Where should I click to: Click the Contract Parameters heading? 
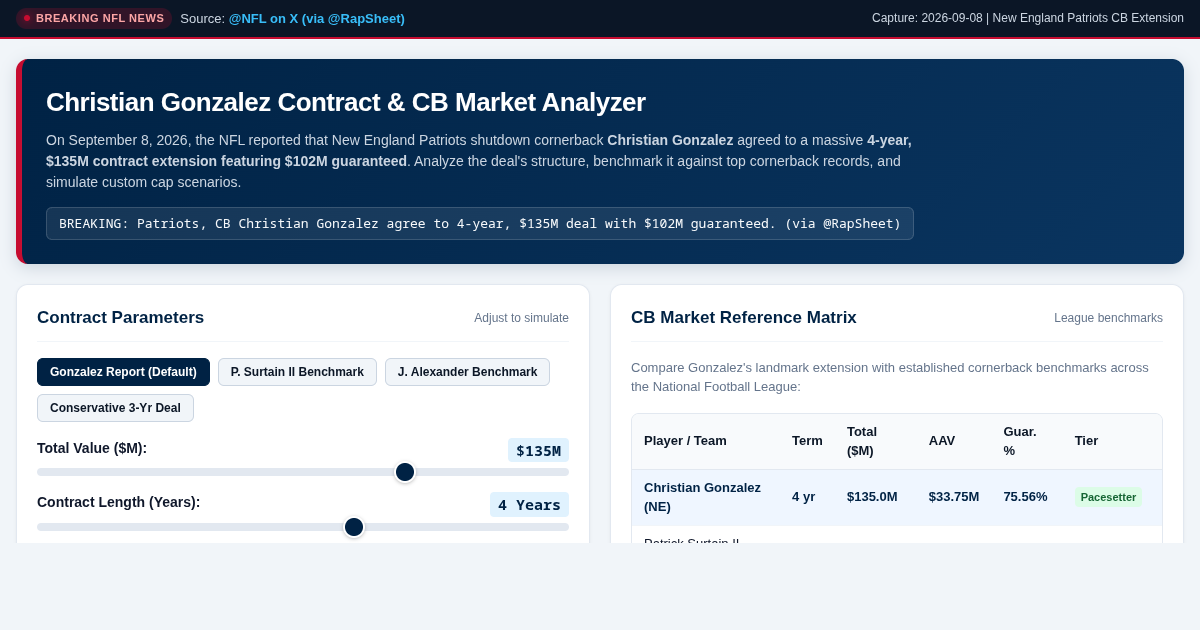120,318
